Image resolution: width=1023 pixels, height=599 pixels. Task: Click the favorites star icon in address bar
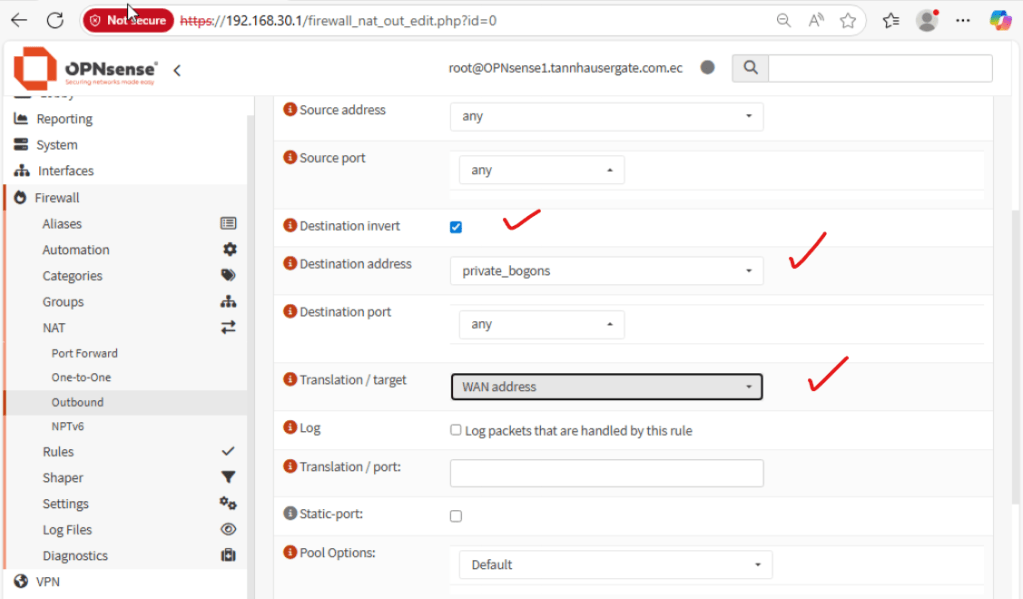848,20
